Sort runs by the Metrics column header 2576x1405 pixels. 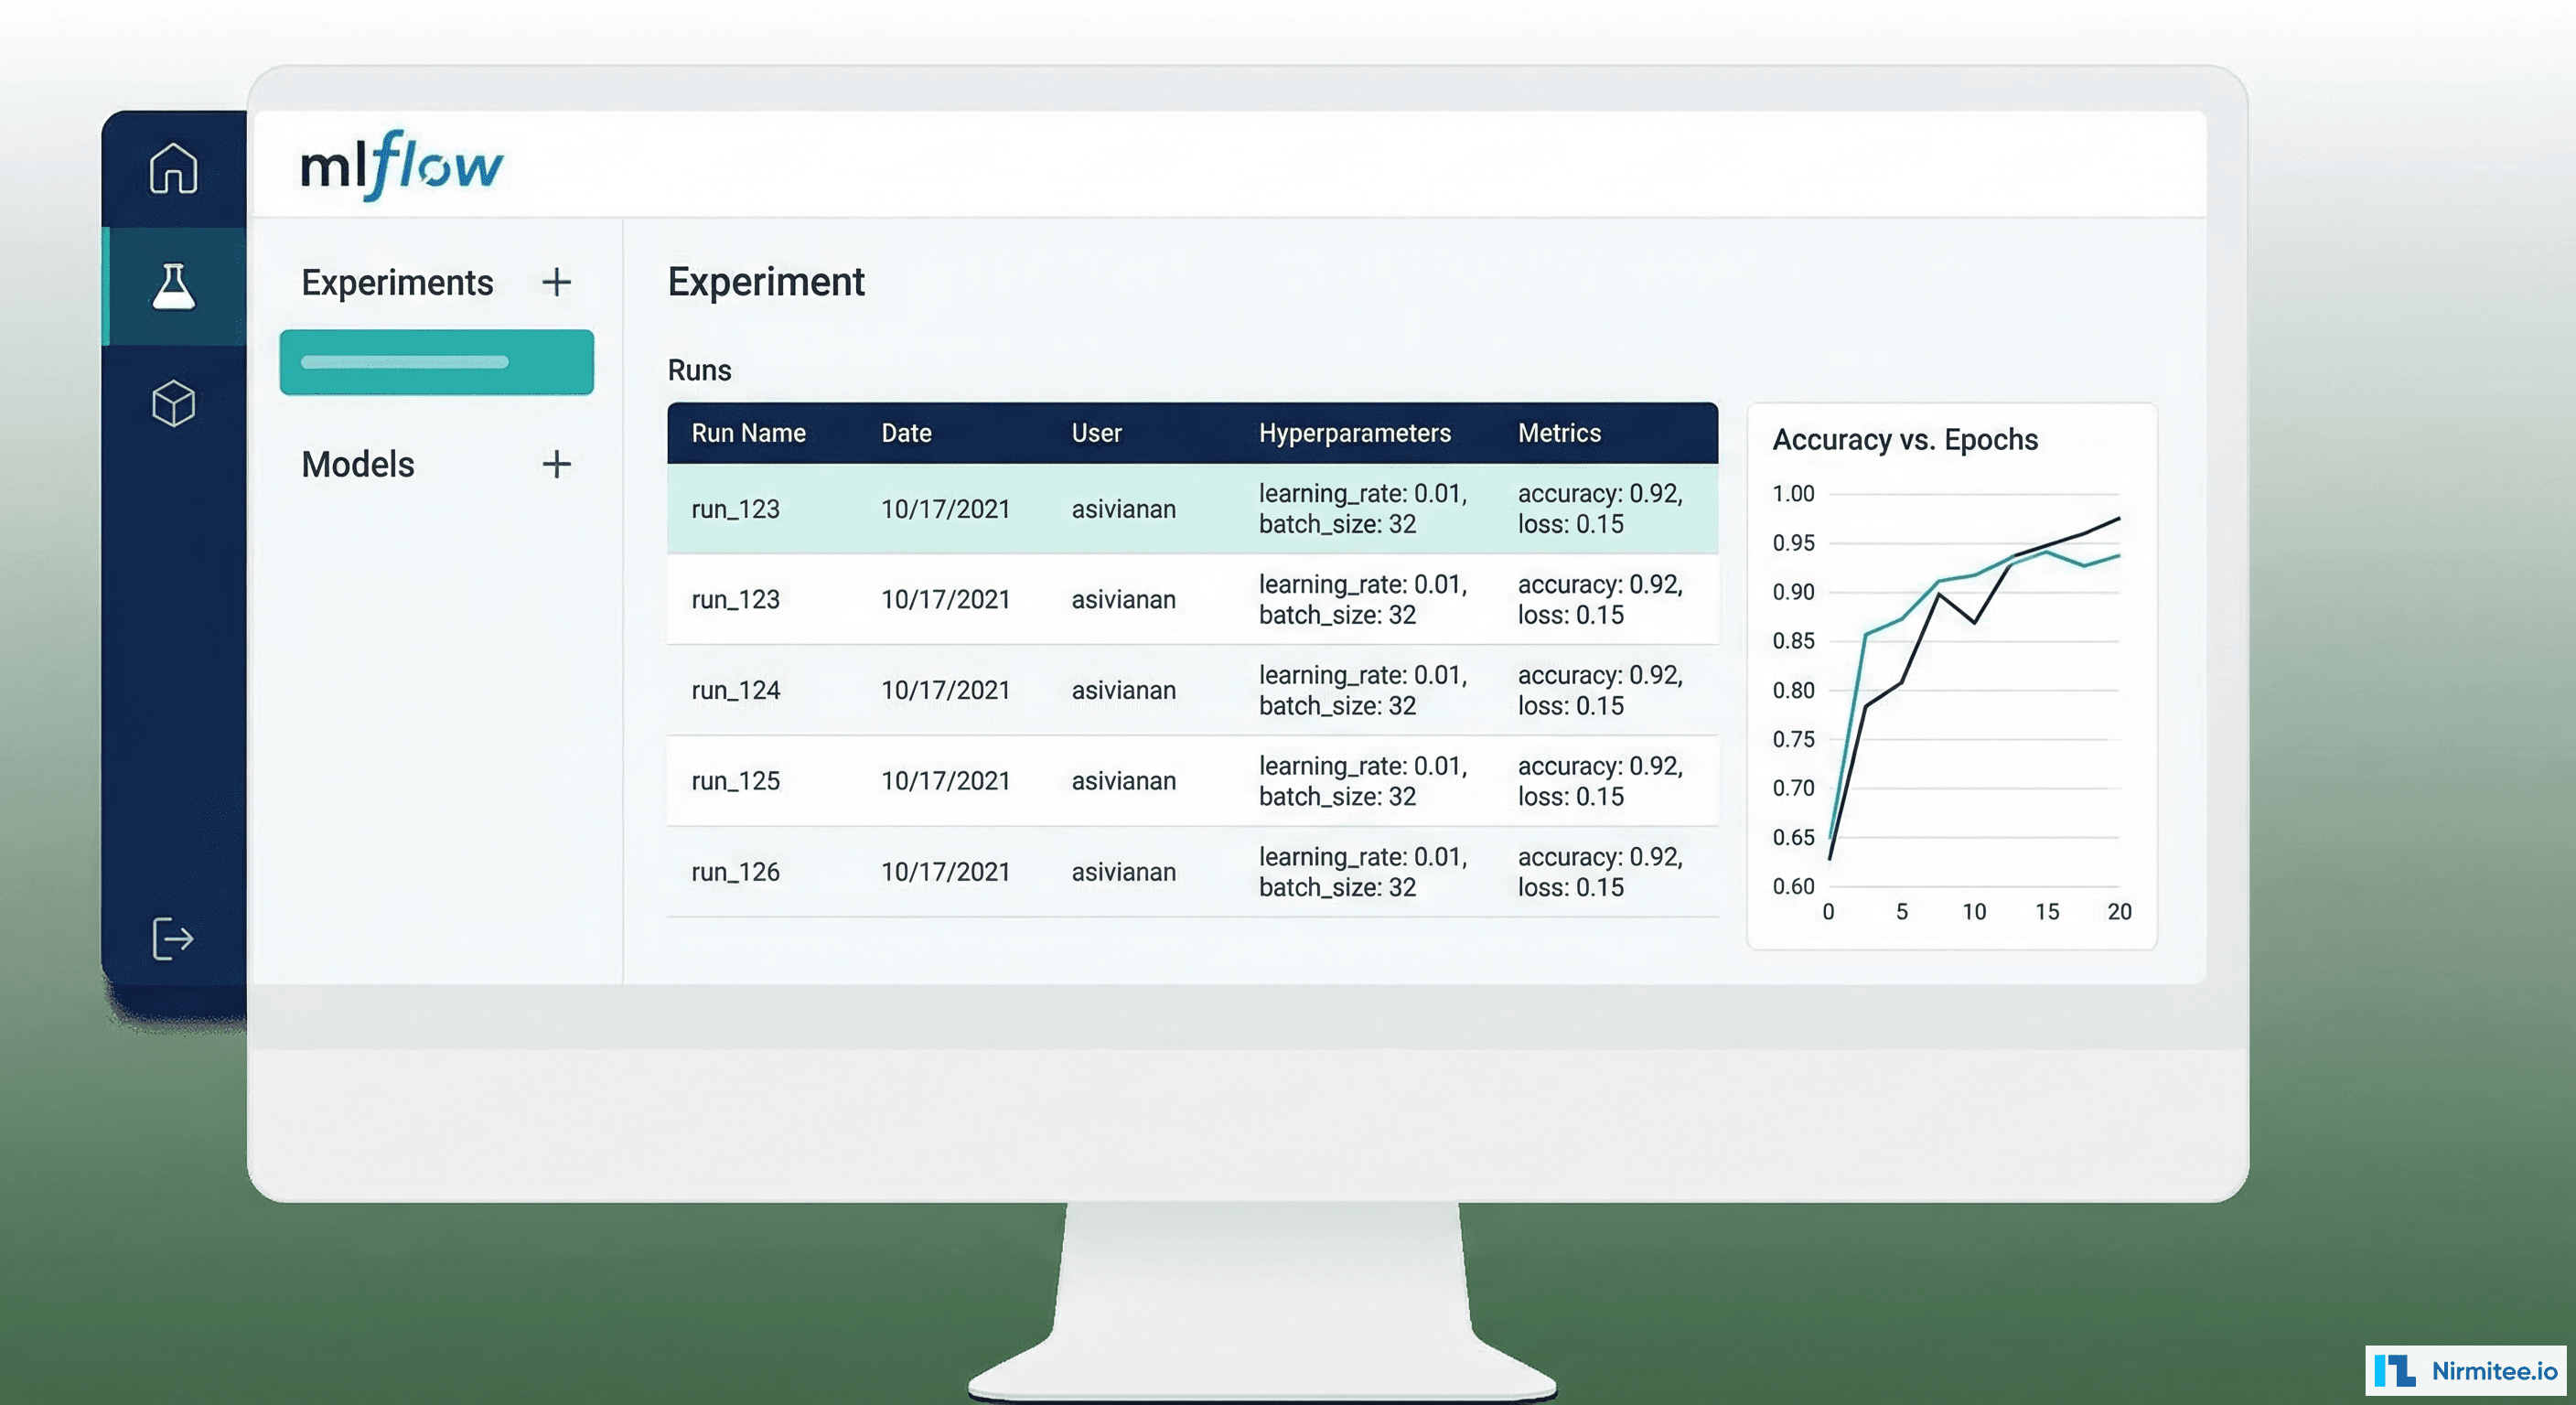tap(1559, 433)
